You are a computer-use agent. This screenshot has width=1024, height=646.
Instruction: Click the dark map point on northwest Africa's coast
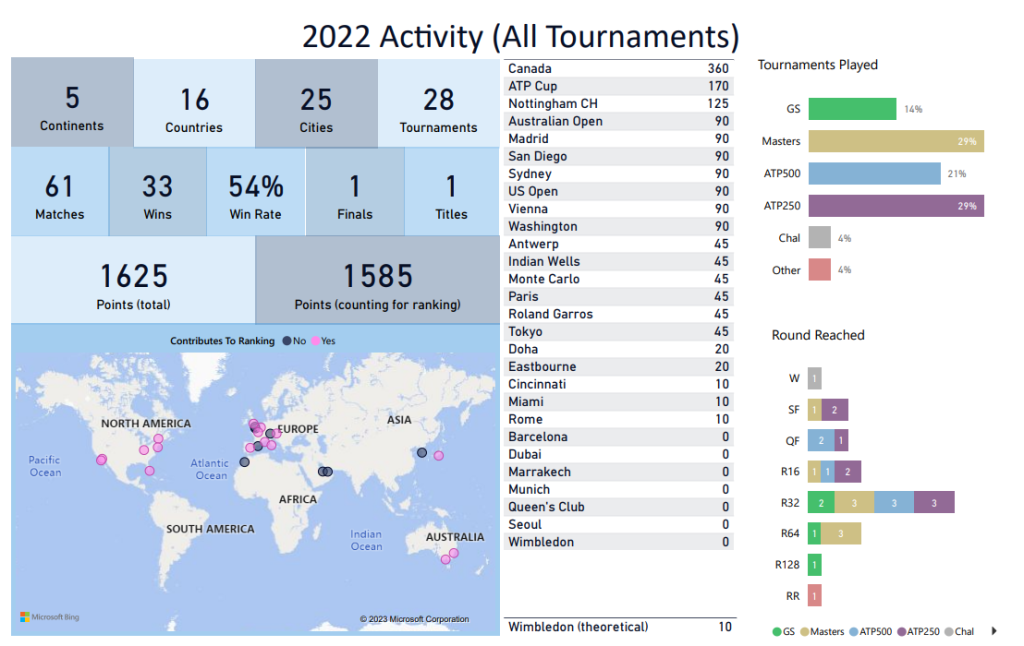[x=244, y=462]
